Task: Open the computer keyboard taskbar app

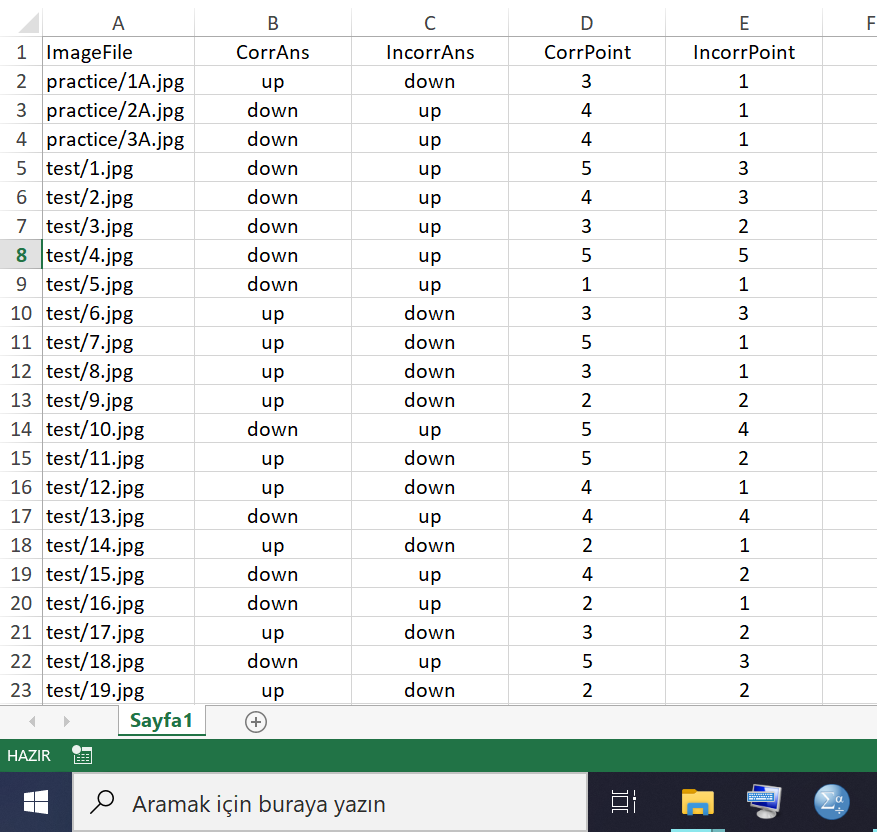Action: pyautogui.click(x=764, y=802)
